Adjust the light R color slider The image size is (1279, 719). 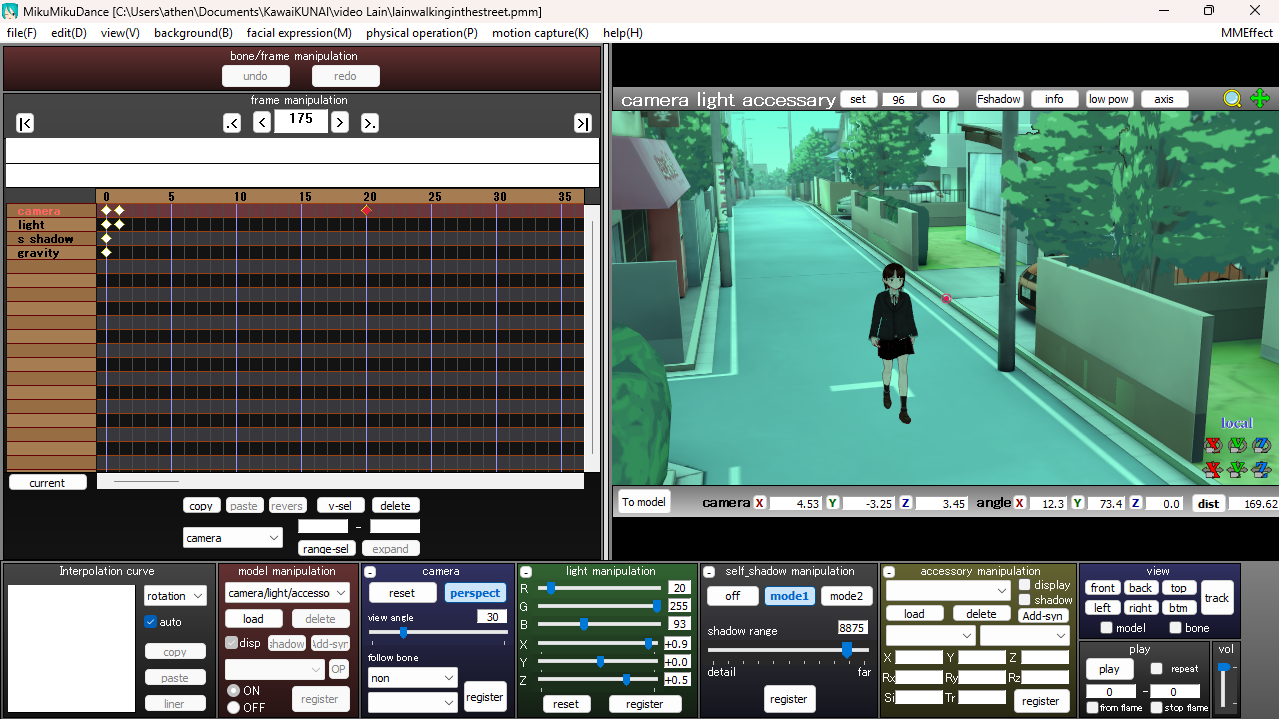[600, 588]
